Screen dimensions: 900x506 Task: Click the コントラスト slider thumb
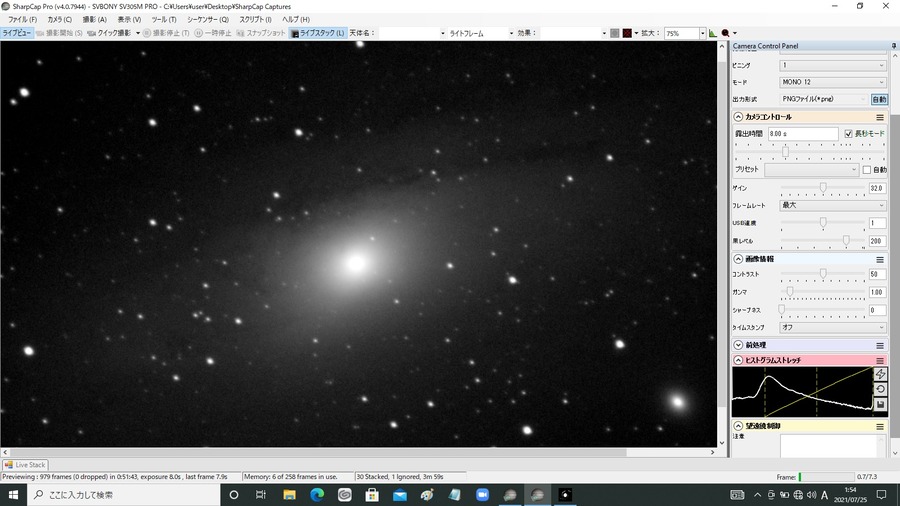823,274
